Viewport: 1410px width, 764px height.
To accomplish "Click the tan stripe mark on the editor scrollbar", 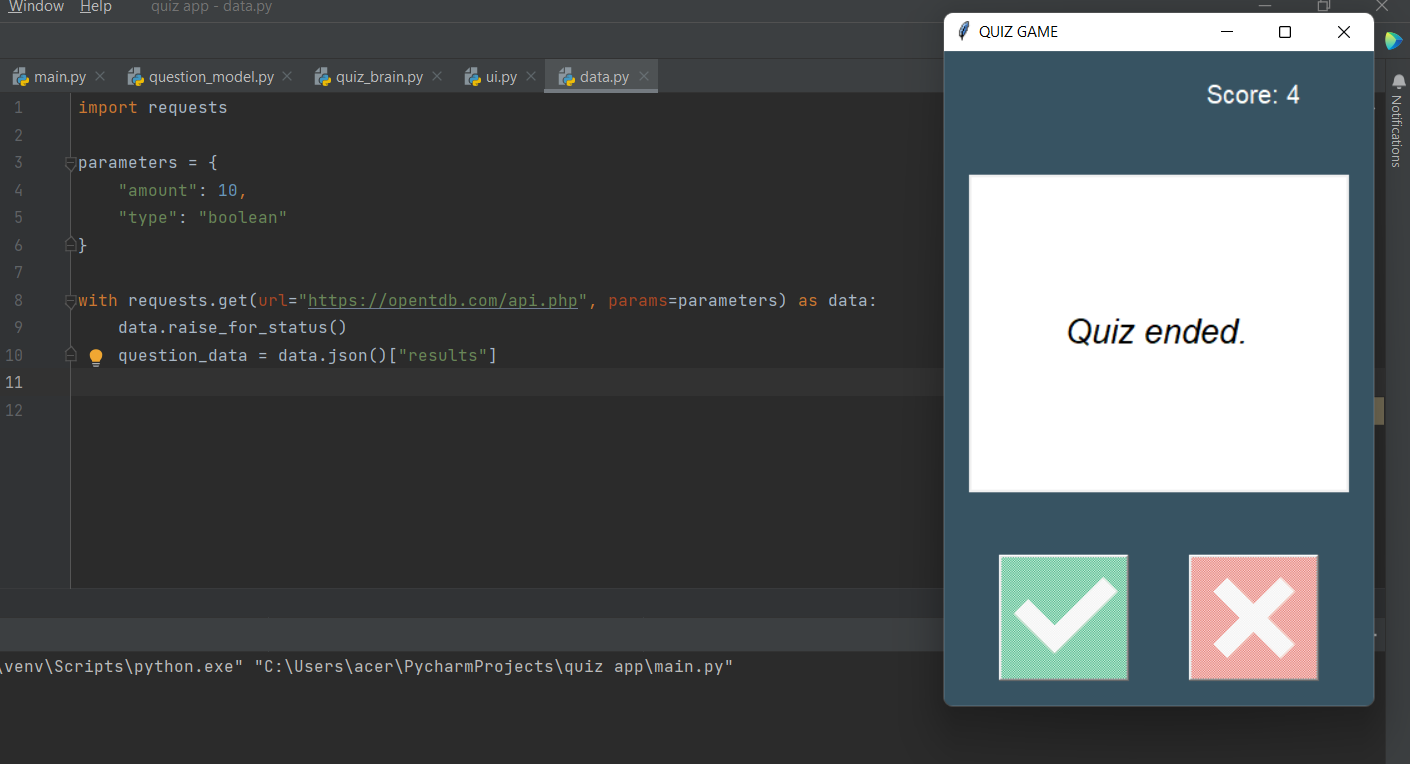I will (1380, 411).
